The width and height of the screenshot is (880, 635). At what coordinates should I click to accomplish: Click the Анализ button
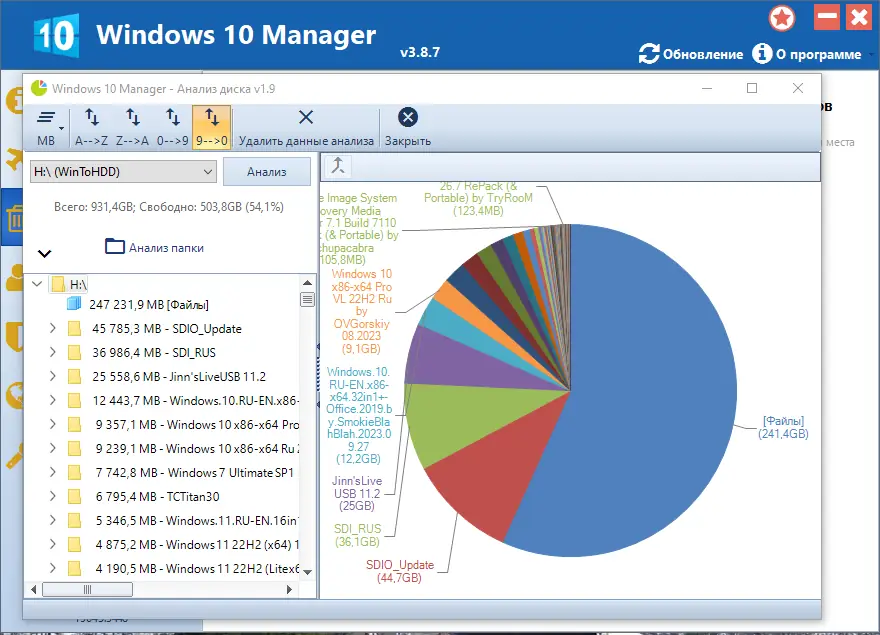click(267, 172)
